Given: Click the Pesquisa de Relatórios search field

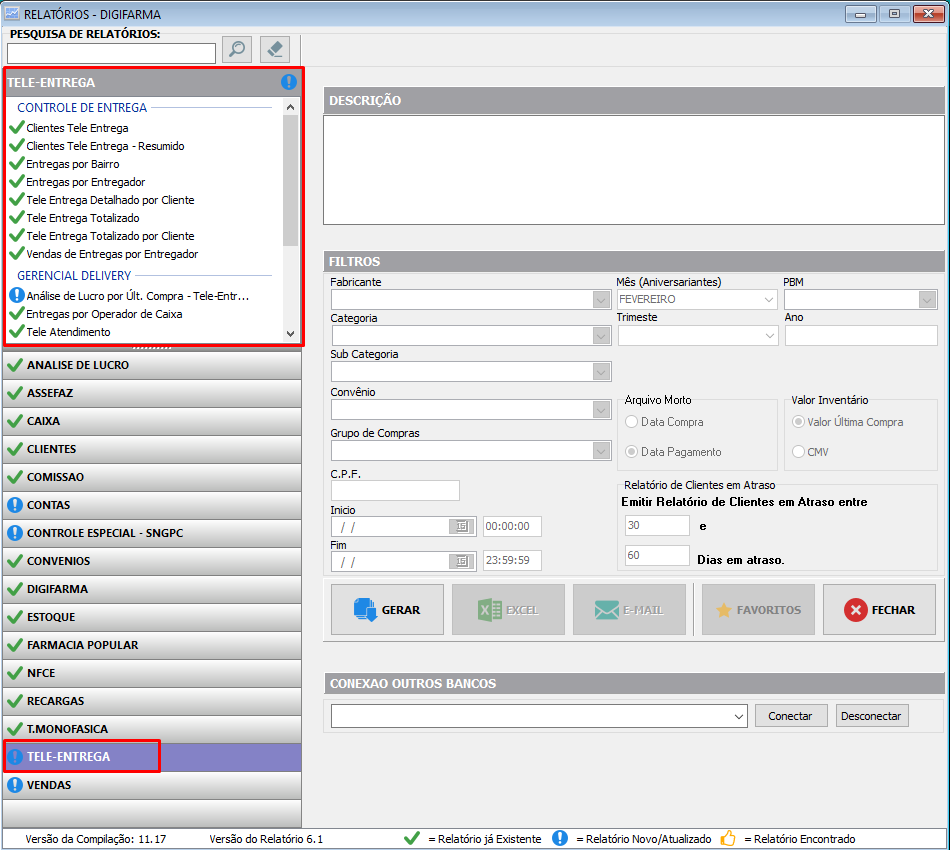Looking at the screenshot, I should point(111,53).
